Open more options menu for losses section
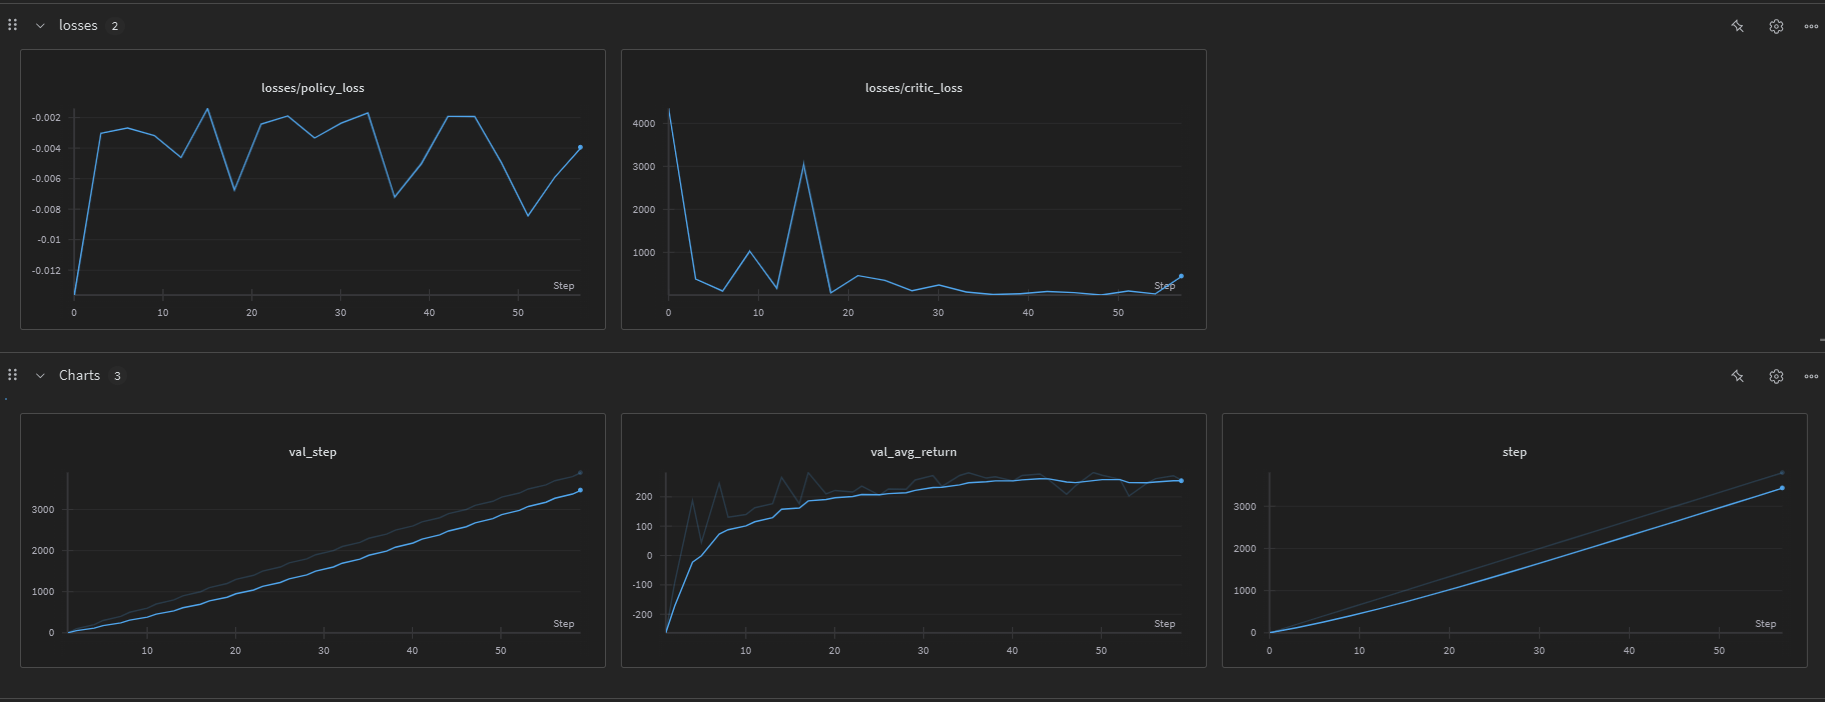 tap(1811, 26)
